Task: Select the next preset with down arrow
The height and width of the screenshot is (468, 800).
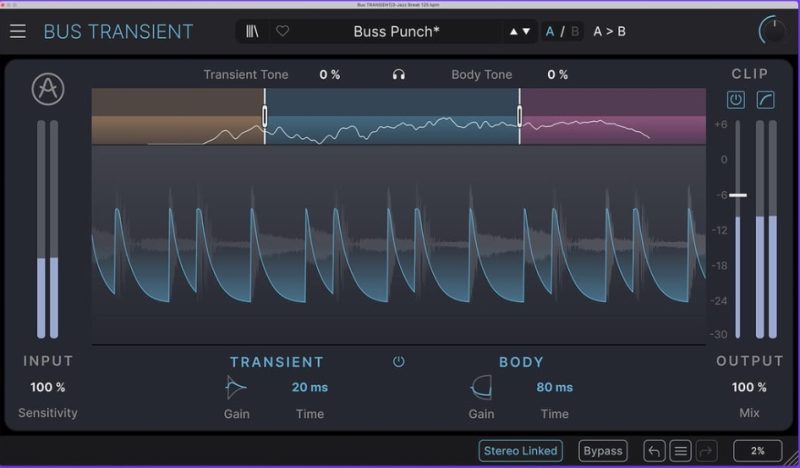Action: (526, 32)
